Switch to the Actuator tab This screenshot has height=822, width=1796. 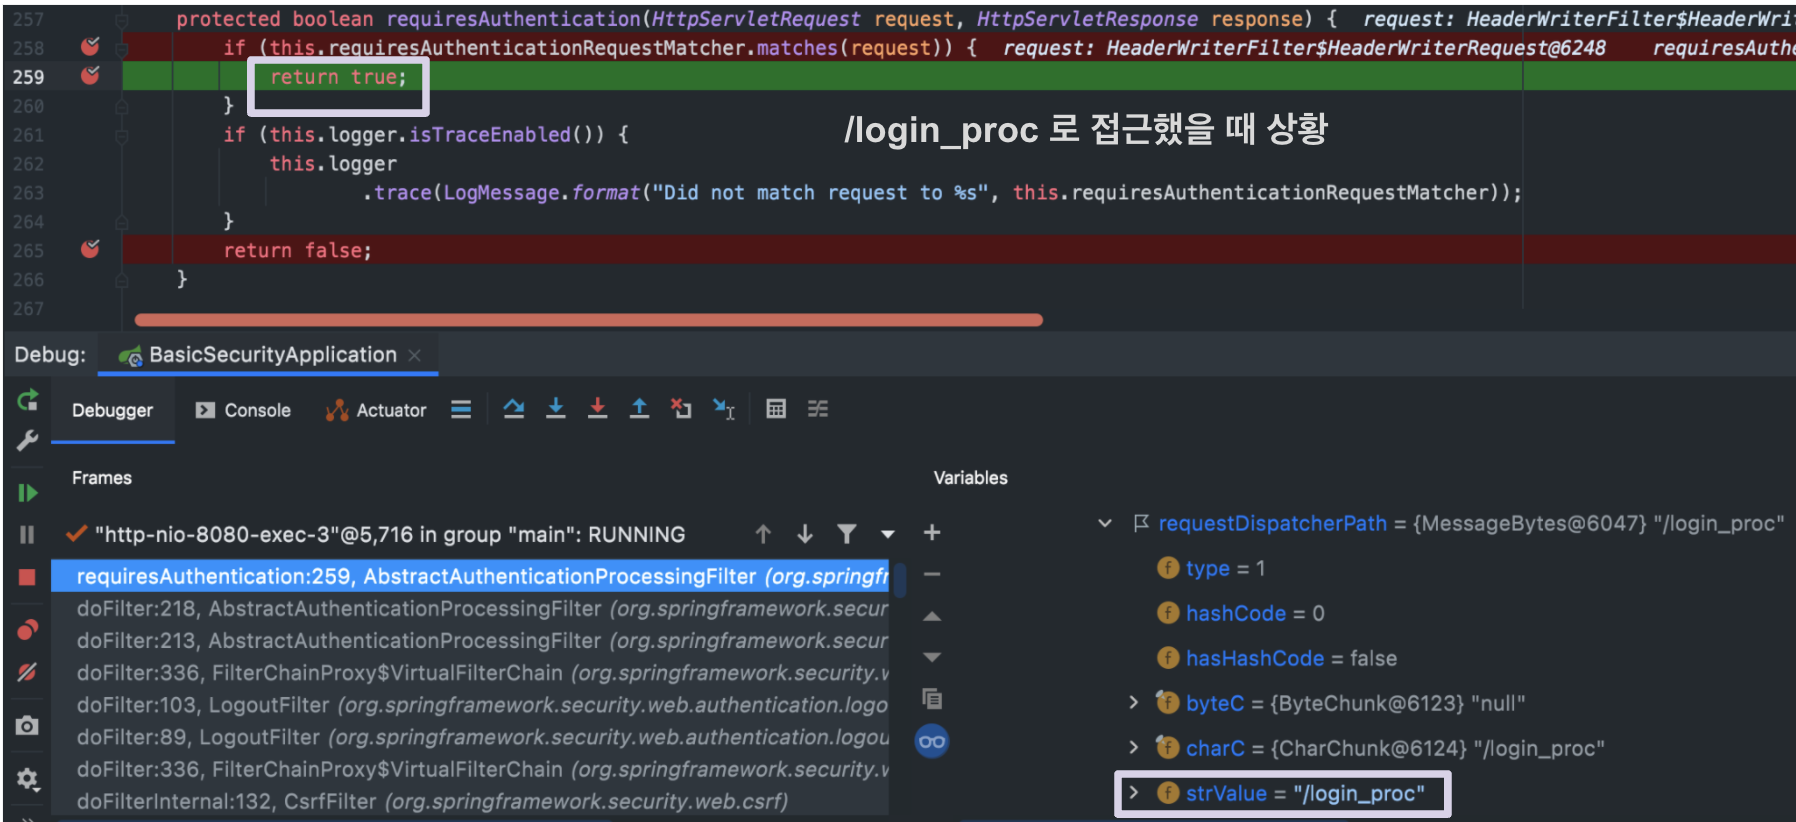[x=376, y=410]
